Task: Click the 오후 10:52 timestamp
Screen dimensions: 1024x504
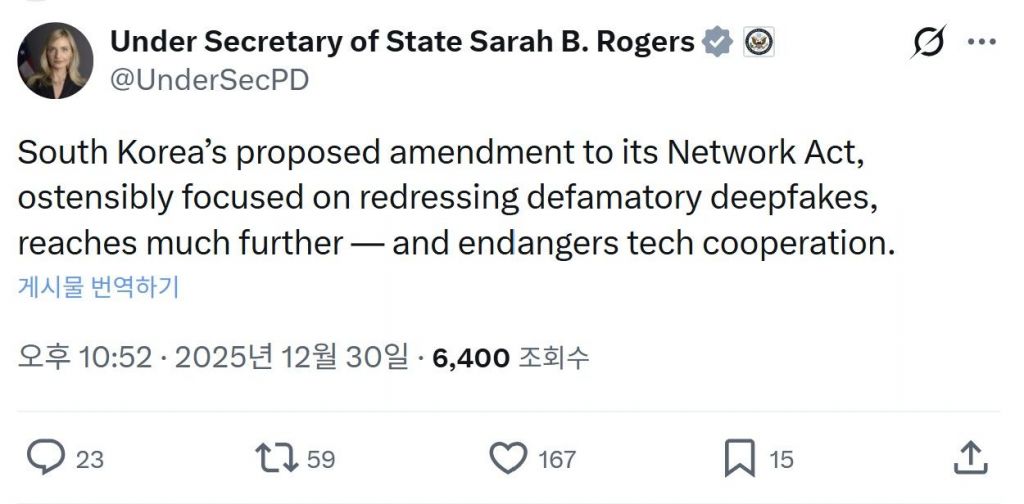Action: click(84, 358)
